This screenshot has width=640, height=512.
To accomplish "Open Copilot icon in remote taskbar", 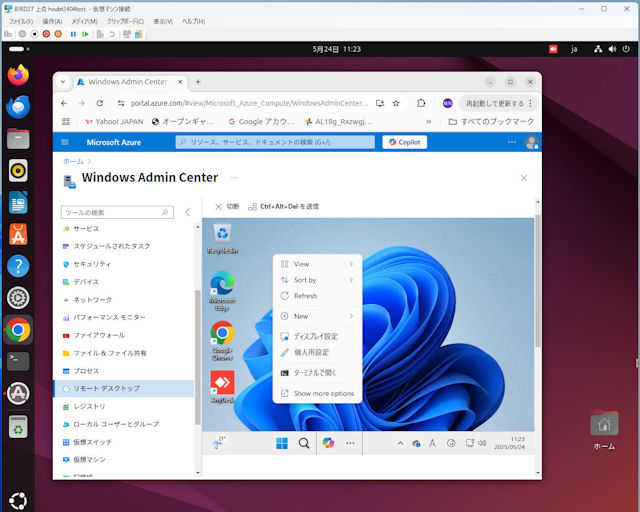I will click(x=328, y=443).
